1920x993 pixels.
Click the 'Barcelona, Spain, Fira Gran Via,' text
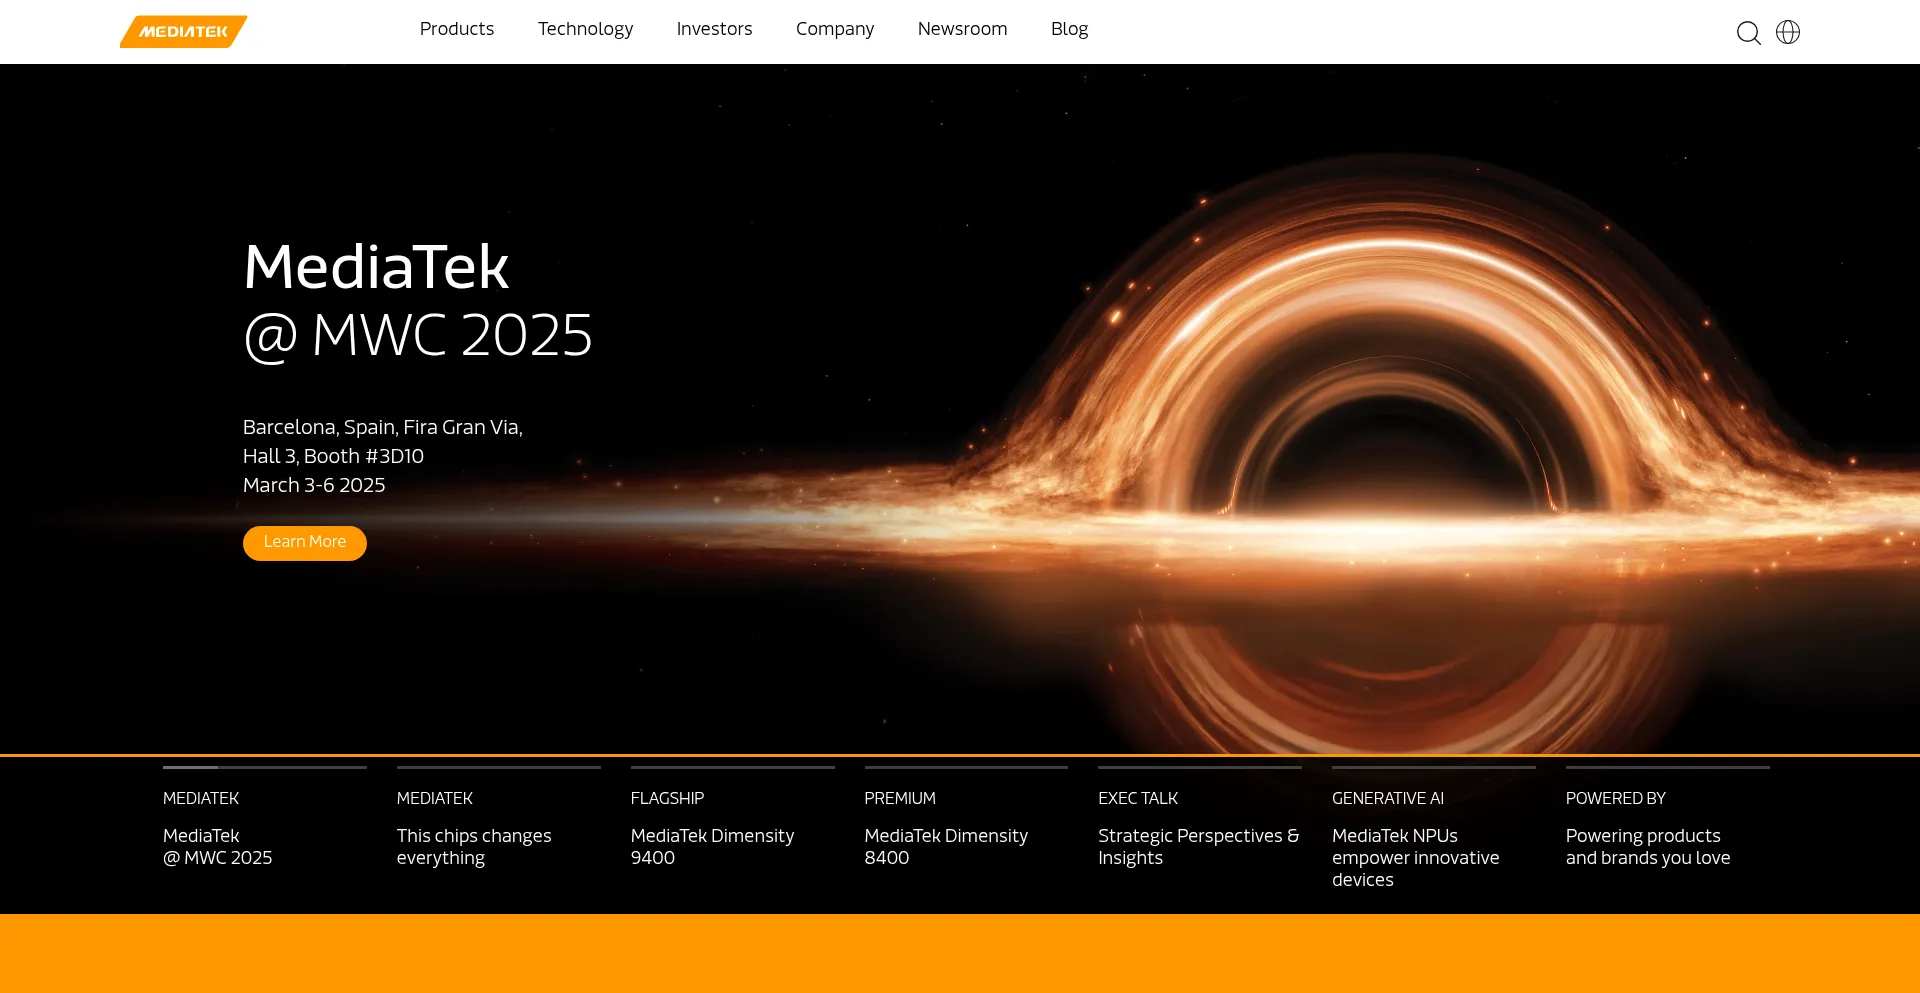pyautogui.click(x=383, y=427)
